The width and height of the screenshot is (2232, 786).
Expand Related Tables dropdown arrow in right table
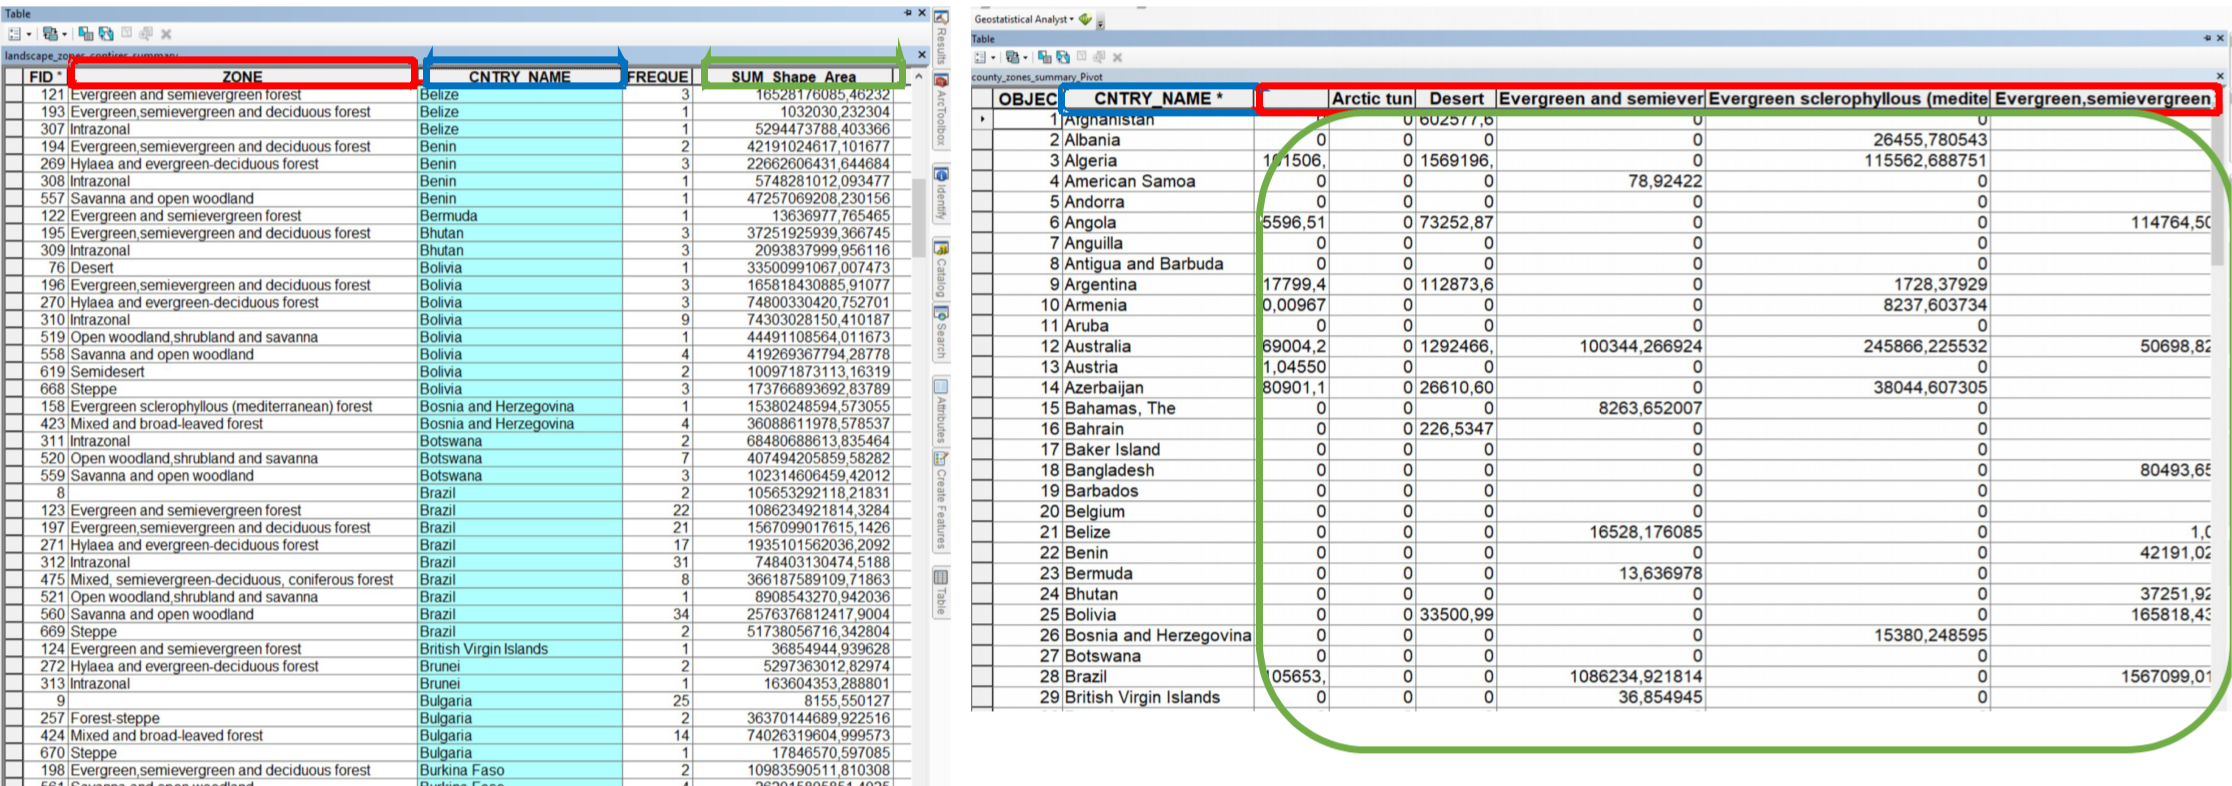click(x=1026, y=58)
